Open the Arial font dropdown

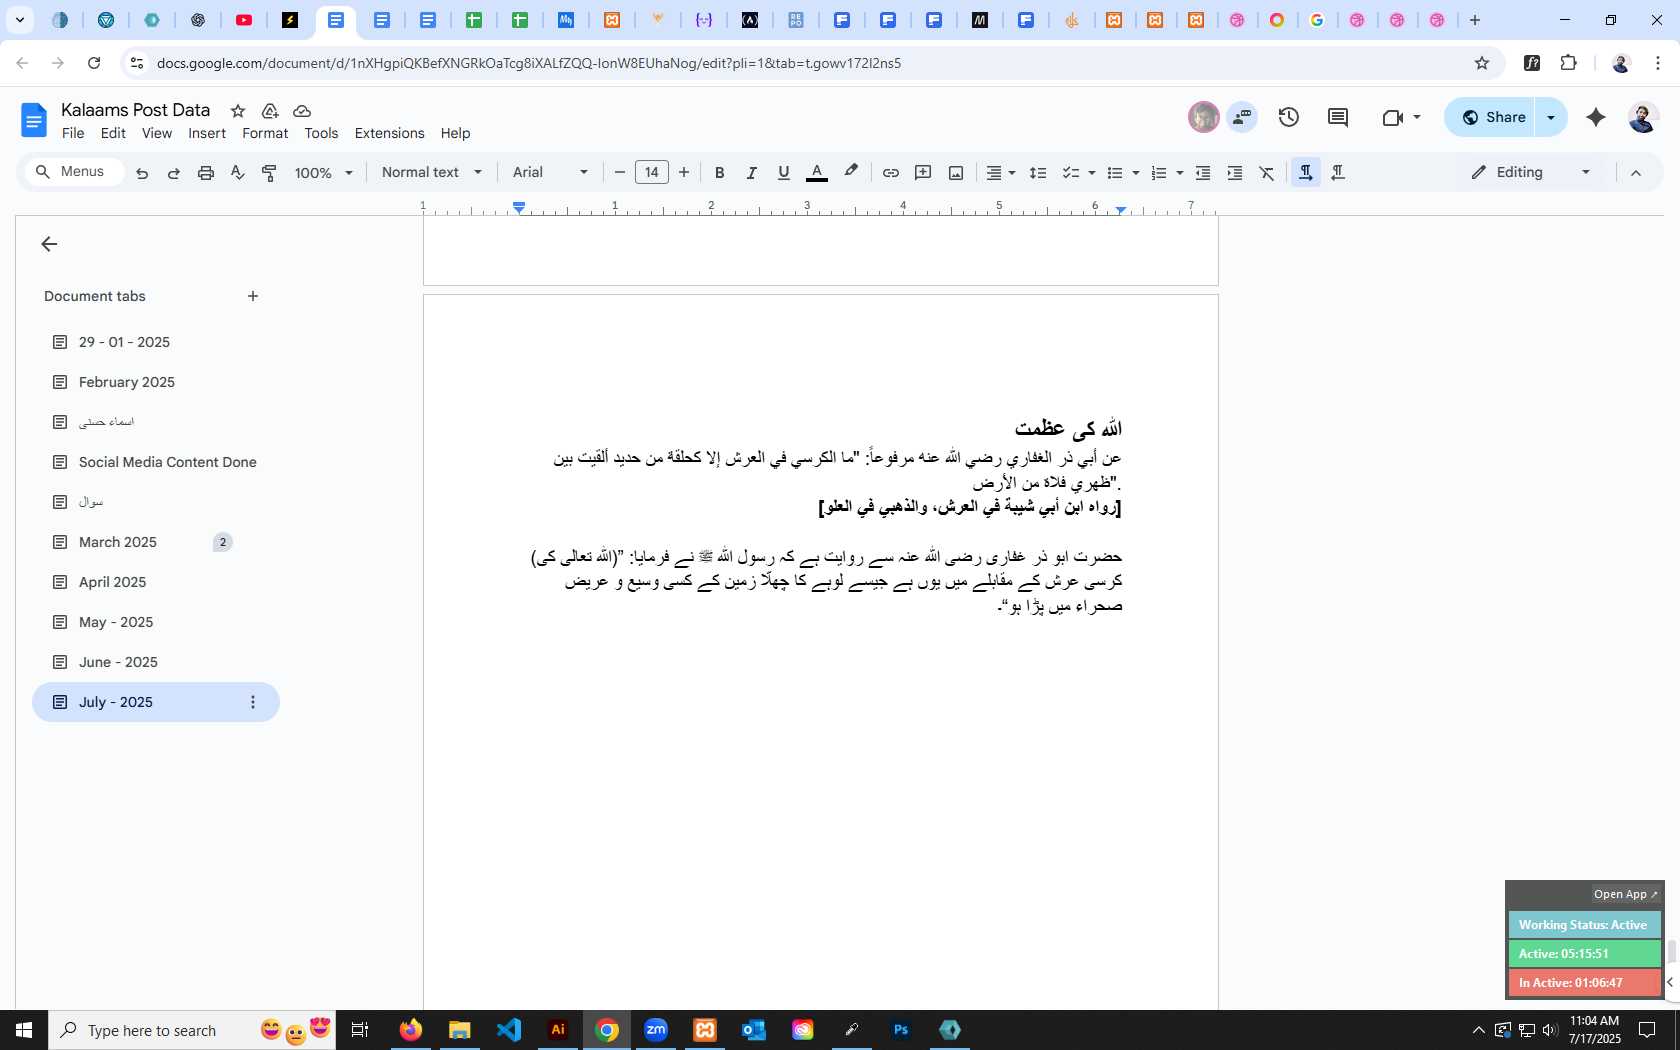tap(550, 173)
